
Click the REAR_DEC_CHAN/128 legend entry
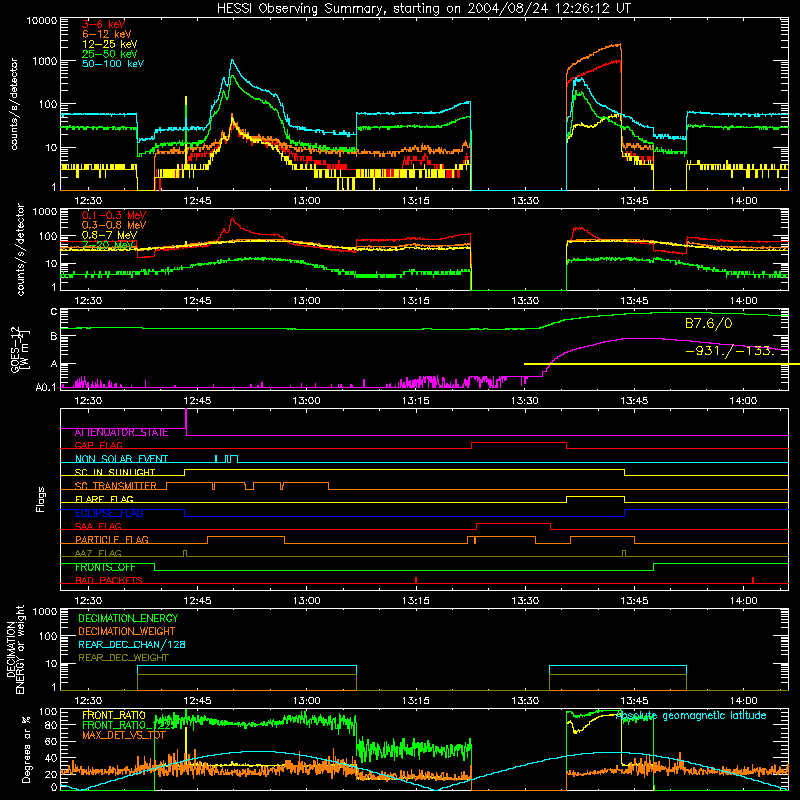coord(132,644)
